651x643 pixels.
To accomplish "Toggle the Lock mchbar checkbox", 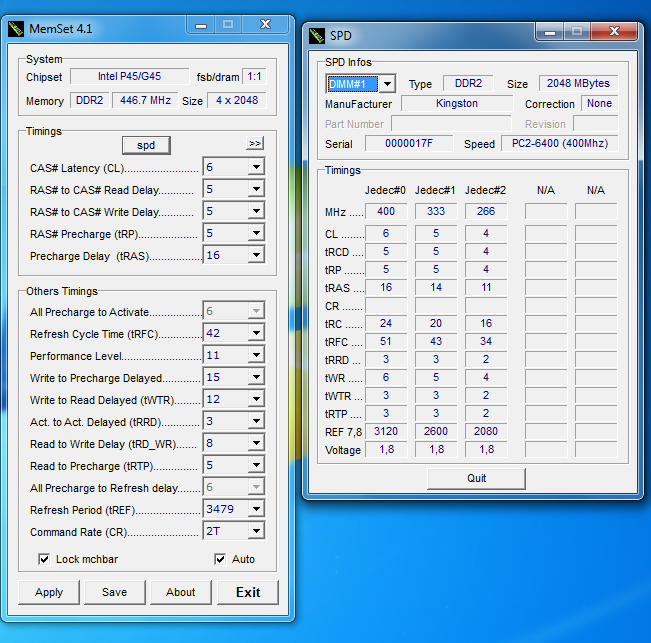I will click(x=44, y=559).
